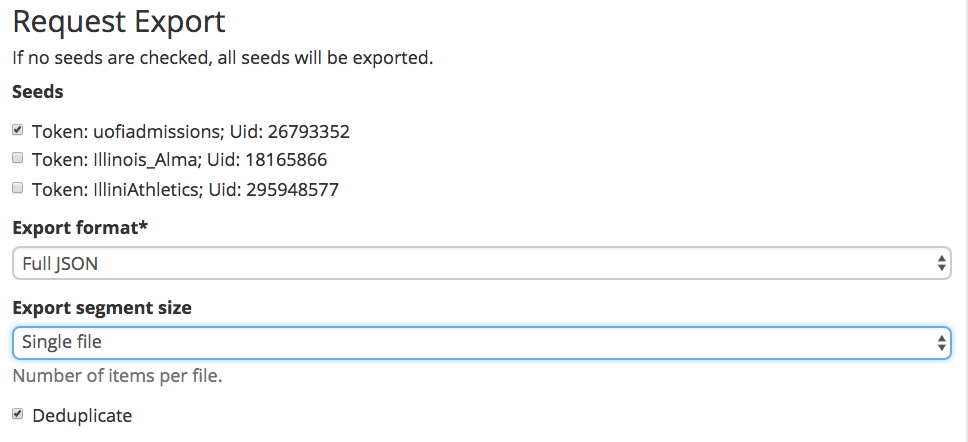
Task: Click the 'Token: uofiadmissions; Uid: 26793352' label
Action: 191,131
